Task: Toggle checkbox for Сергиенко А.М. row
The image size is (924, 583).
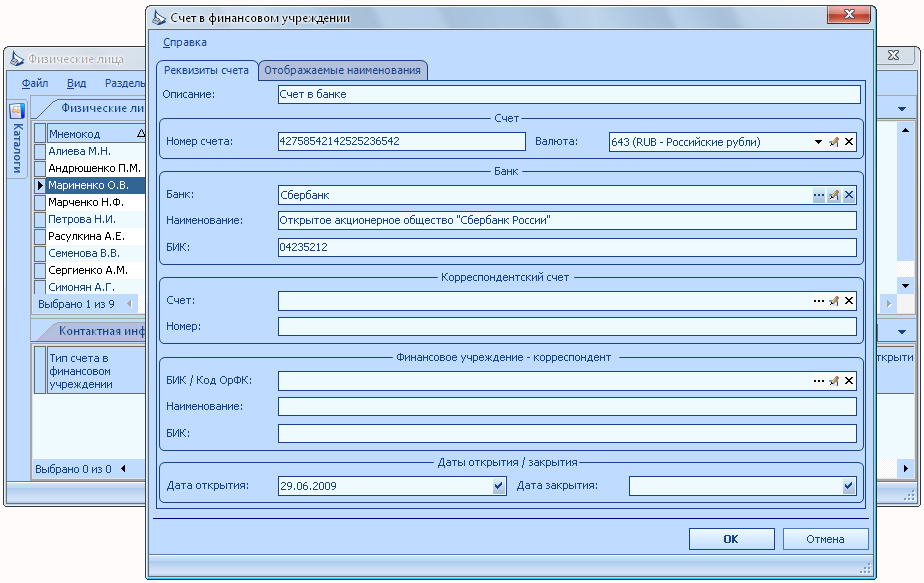Action: (x=40, y=271)
